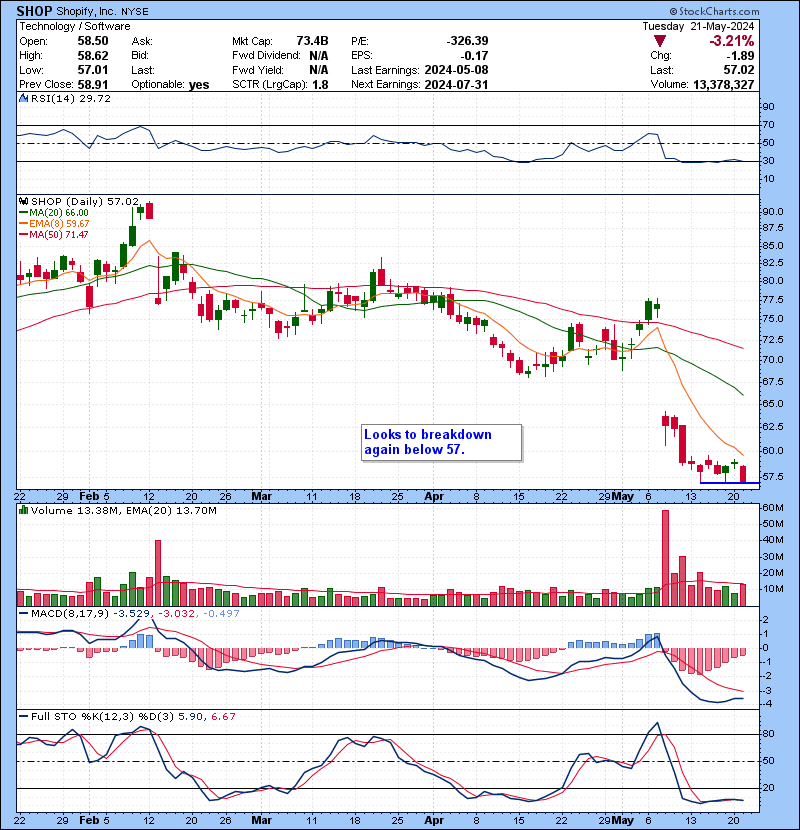
Task: Click the 'Looks to breakdown again below 57' annotation
Action: click(442, 443)
